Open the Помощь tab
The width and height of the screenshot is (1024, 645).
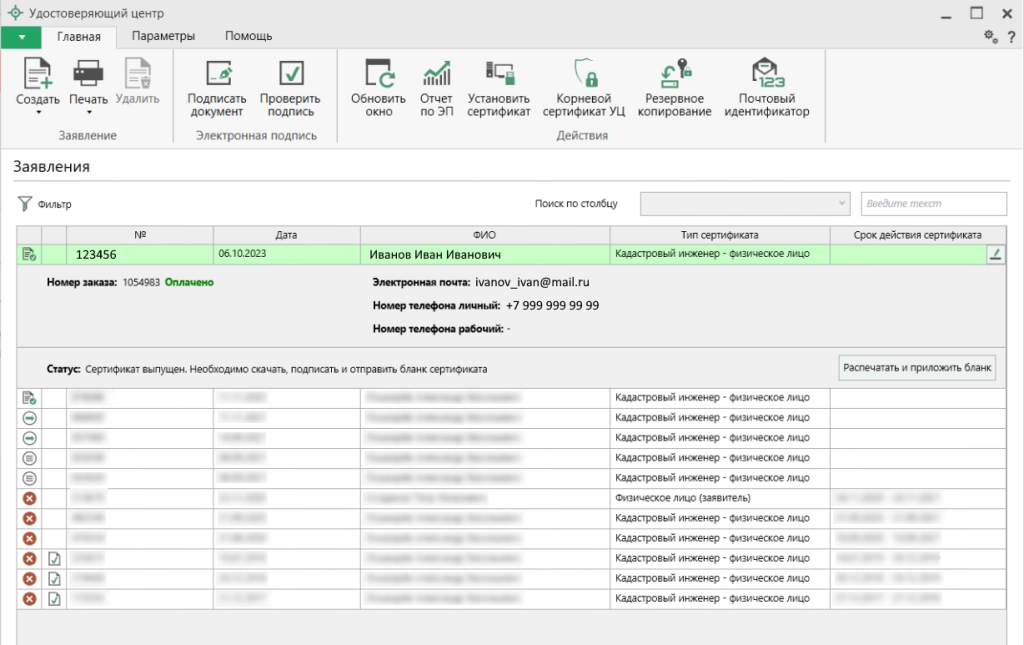pyautogui.click(x=248, y=36)
